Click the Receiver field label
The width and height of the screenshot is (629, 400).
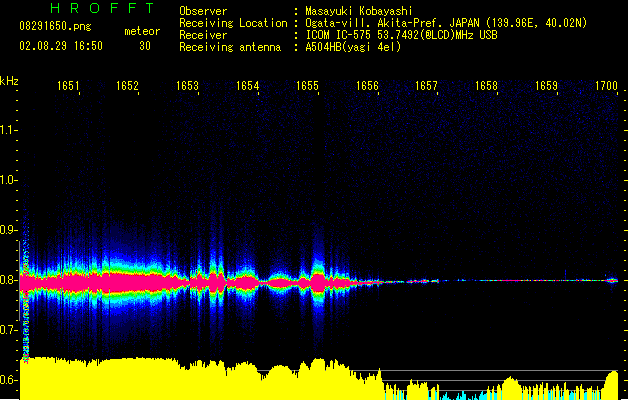tap(203, 35)
